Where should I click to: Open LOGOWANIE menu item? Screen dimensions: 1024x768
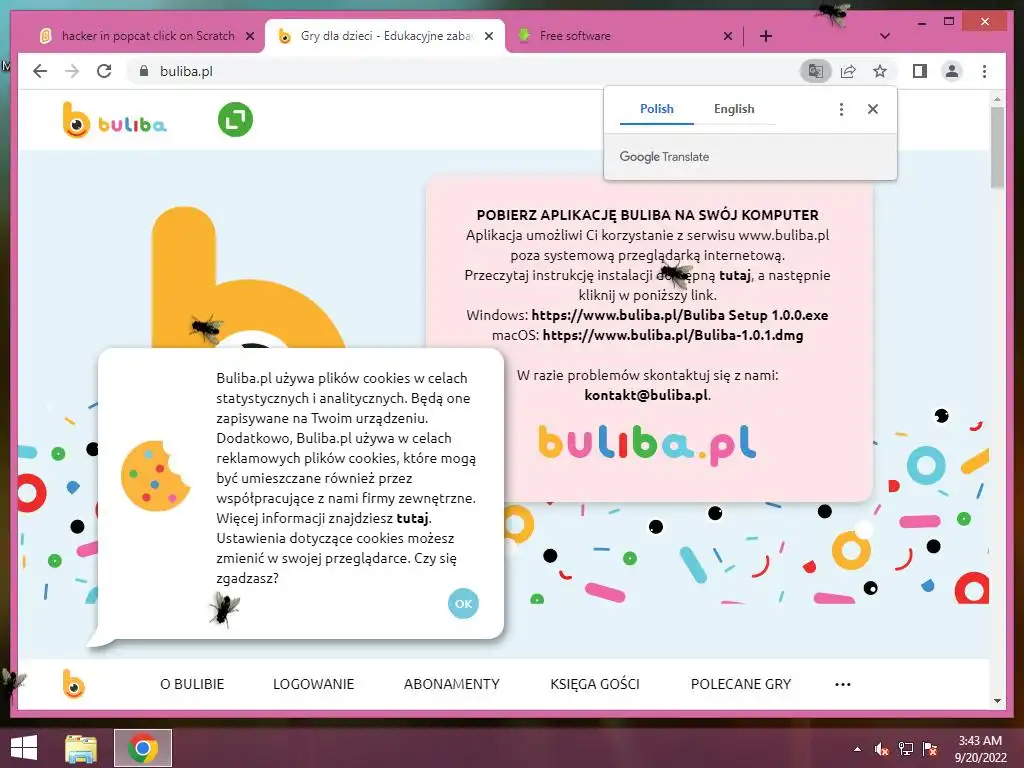(313, 684)
